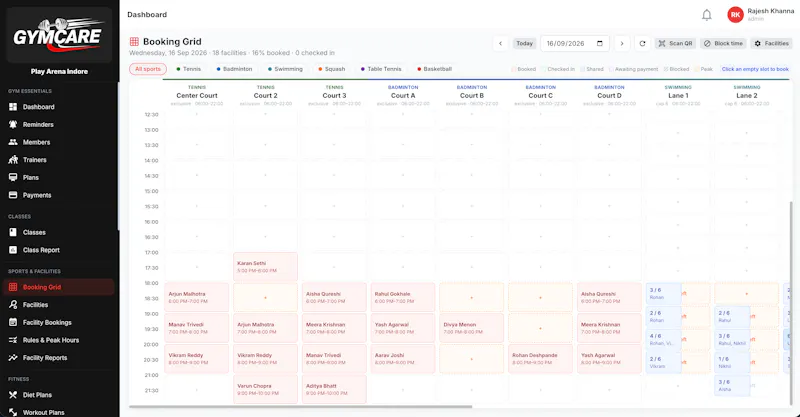Click the Facility Bookings icon in the sidebar
This screenshot has height=417, width=800.
13,323
